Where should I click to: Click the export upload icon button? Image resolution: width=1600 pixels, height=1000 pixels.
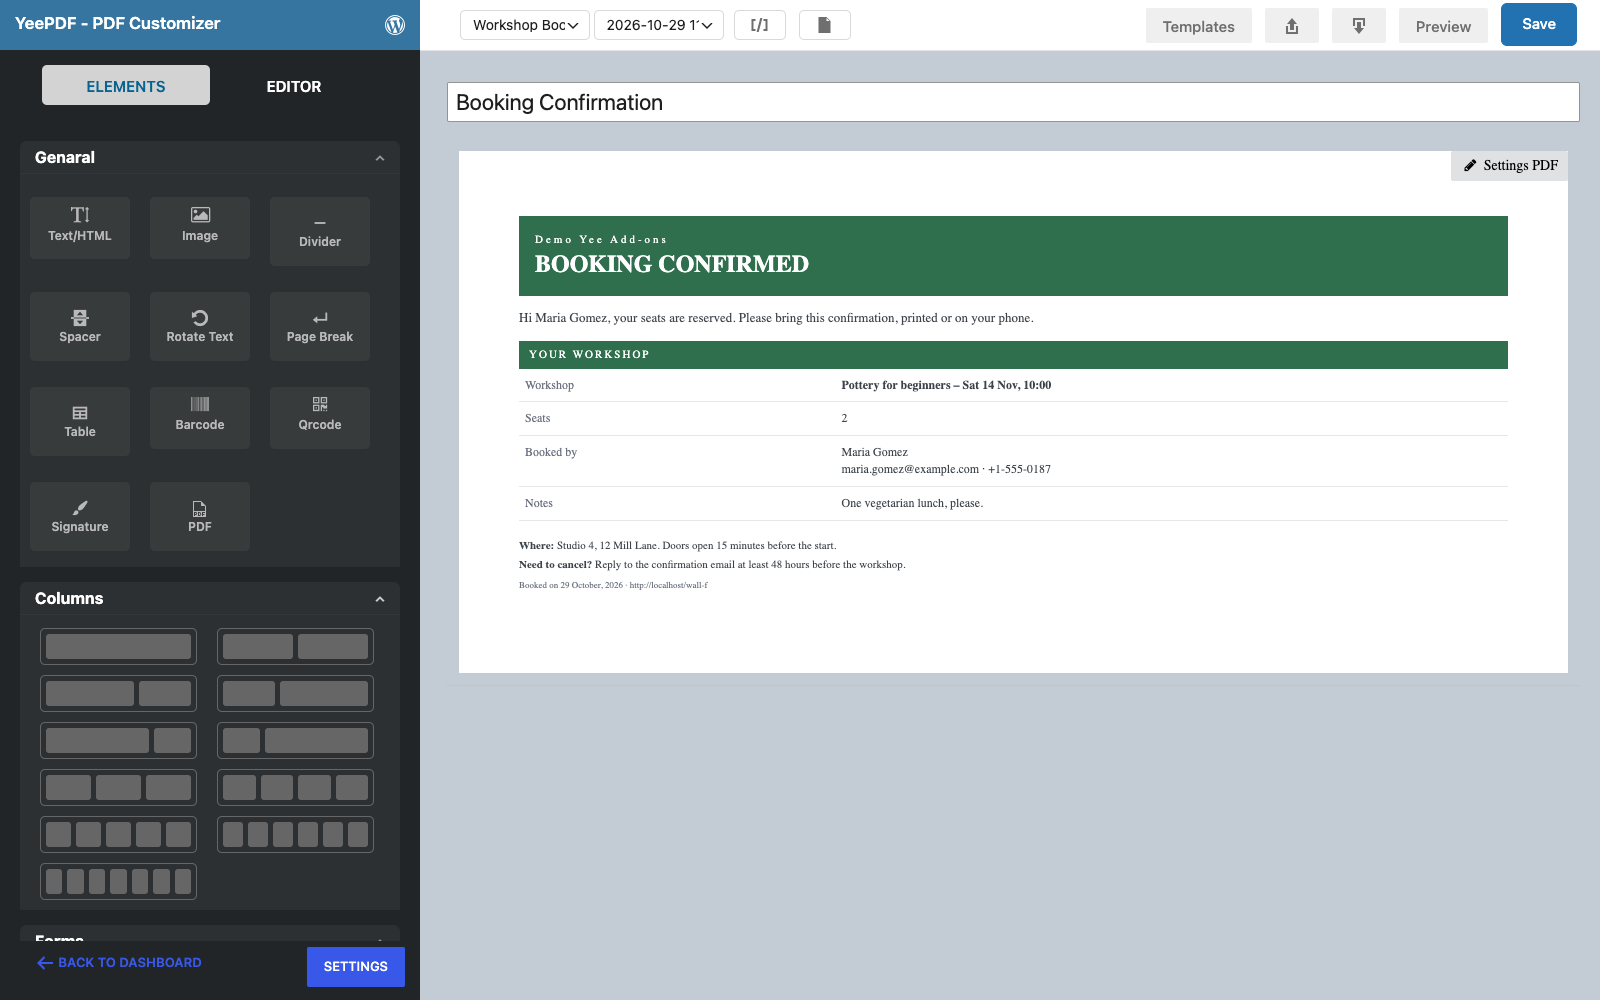coord(1292,26)
